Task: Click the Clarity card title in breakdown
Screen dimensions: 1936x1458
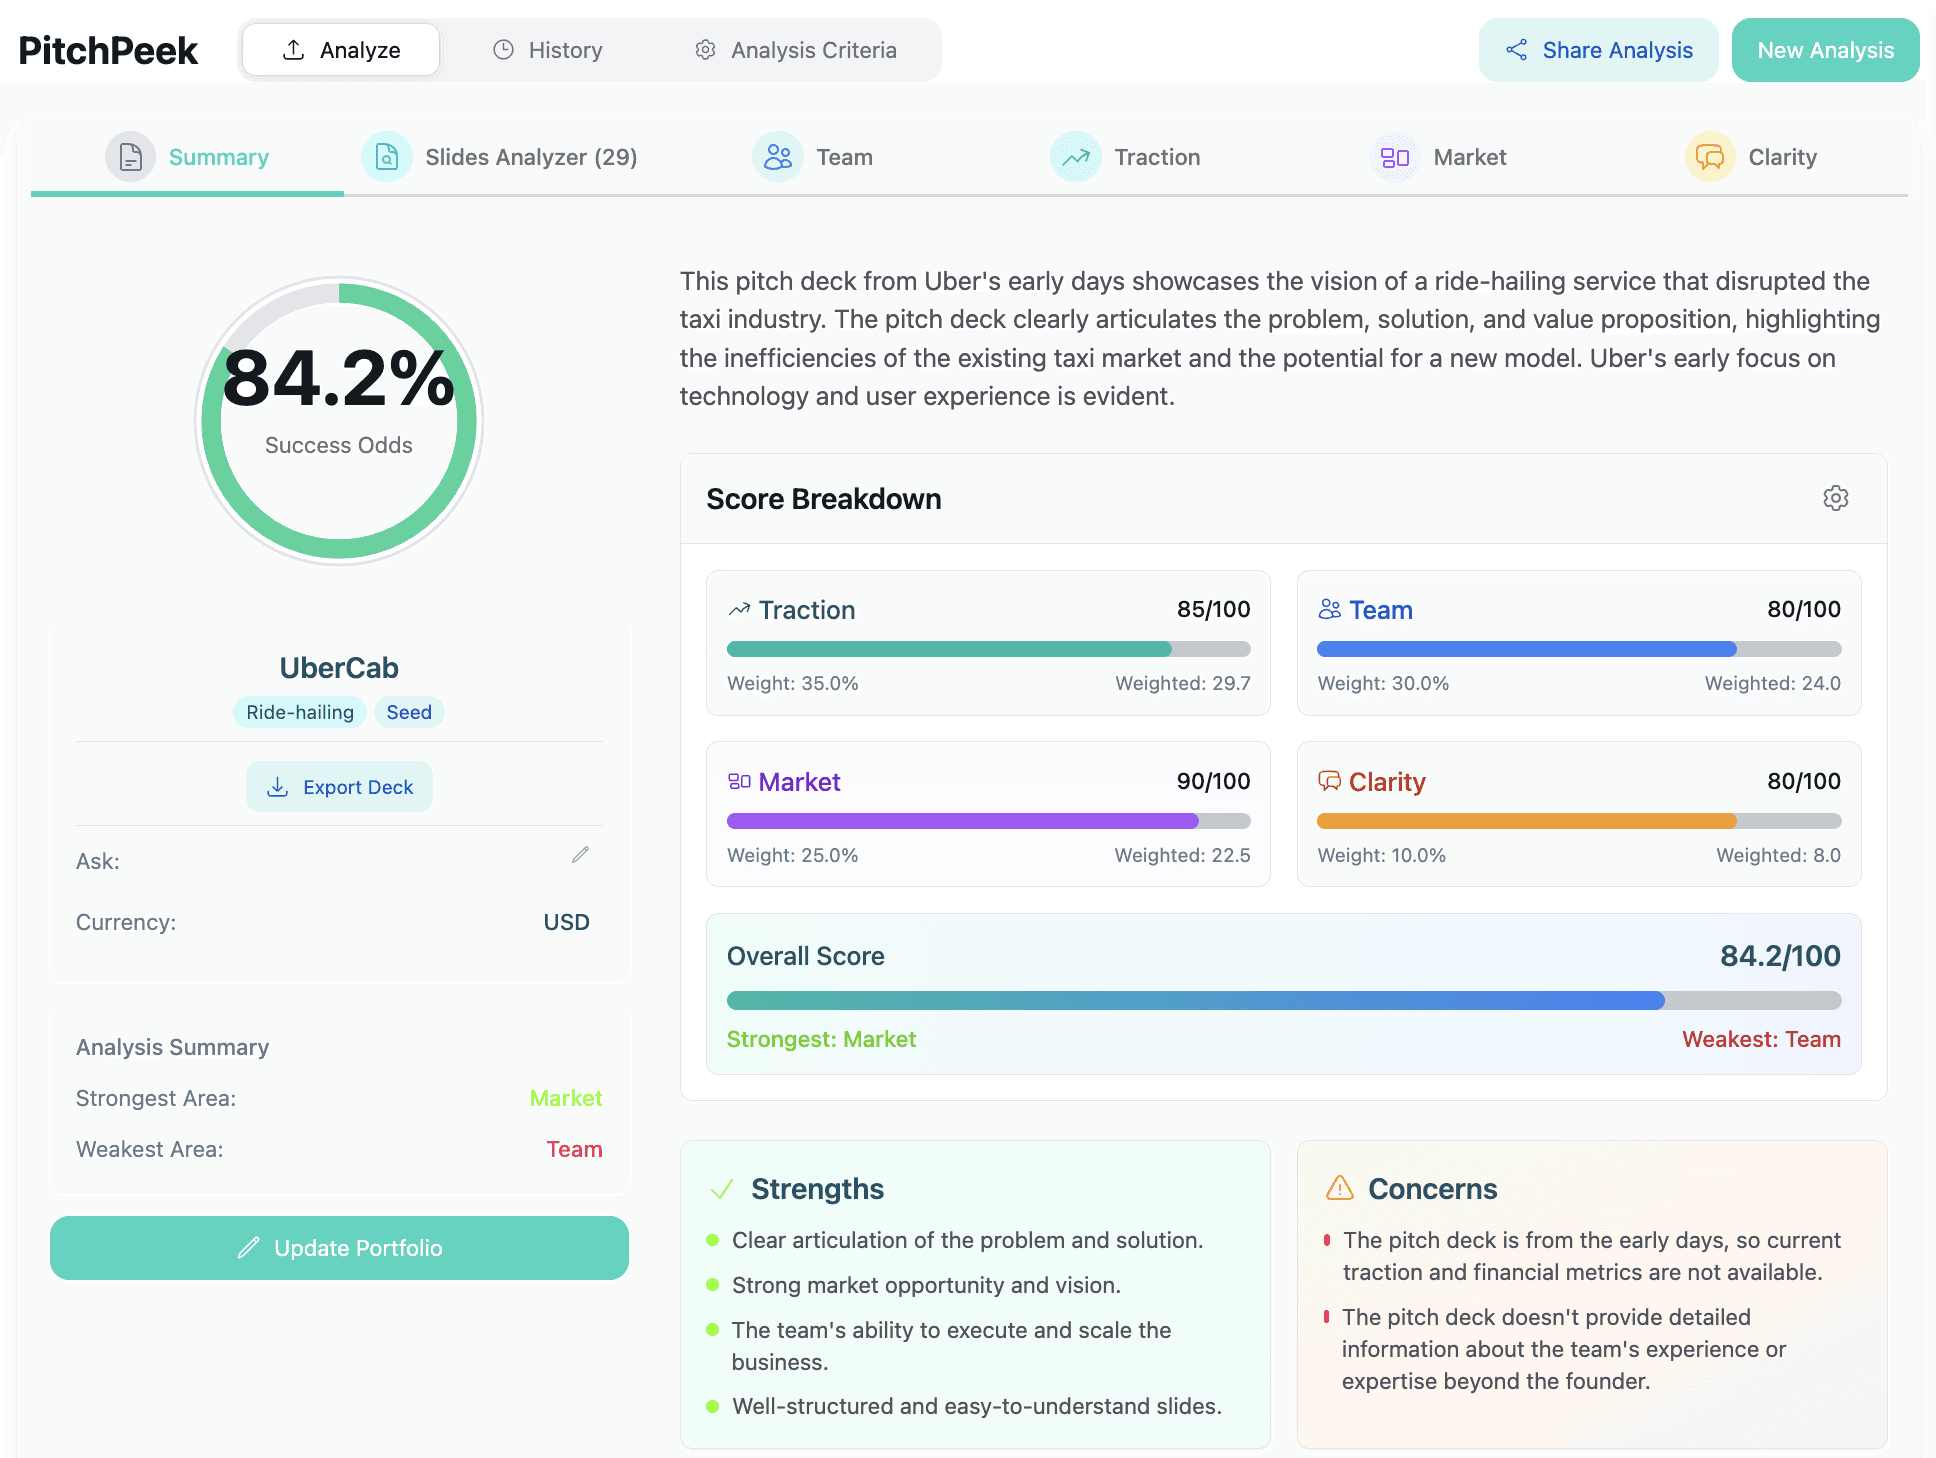Action: (x=1387, y=782)
